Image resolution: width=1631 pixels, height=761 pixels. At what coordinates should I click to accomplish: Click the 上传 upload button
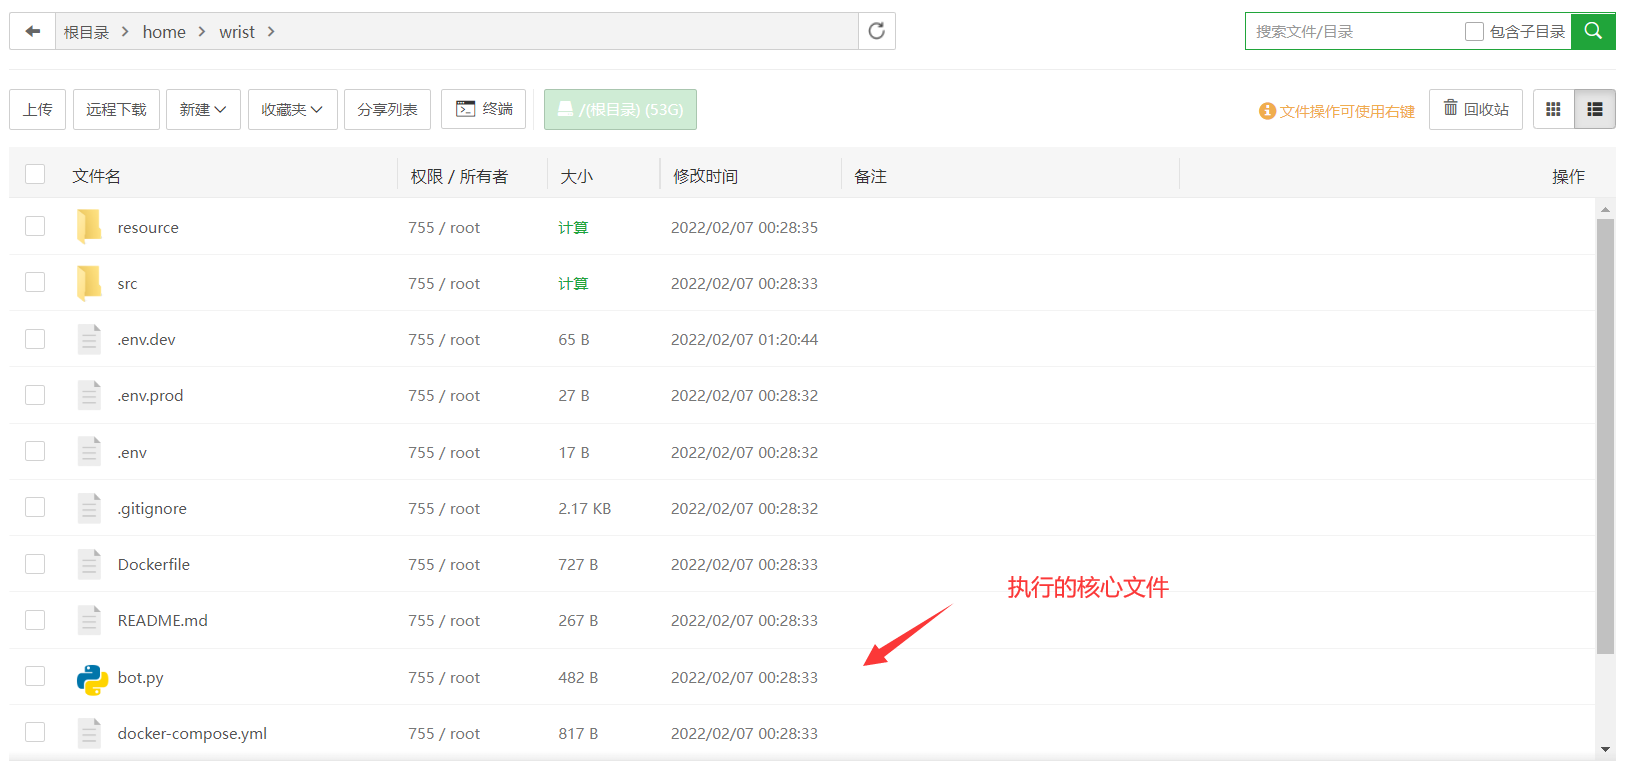point(38,109)
